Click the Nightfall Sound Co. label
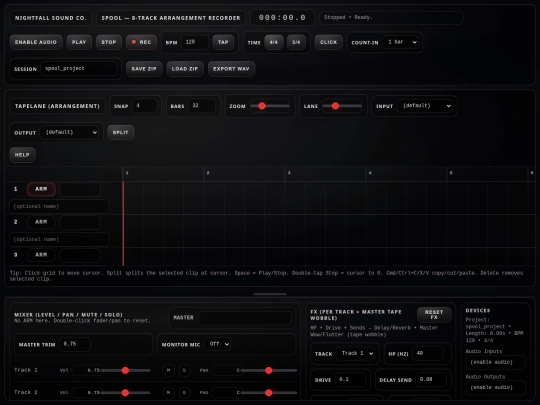Image resolution: width=540 pixels, height=405 pixels. (51, 18)
